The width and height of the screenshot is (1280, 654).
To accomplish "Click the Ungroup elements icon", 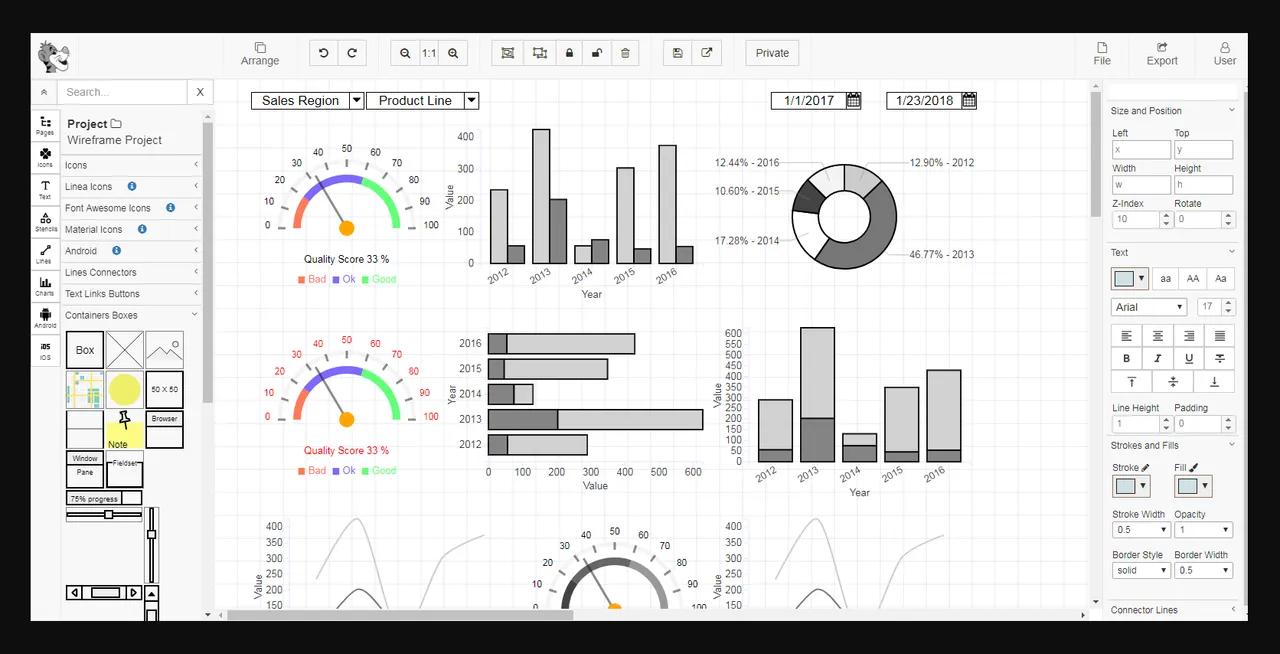I will [540, 53].
